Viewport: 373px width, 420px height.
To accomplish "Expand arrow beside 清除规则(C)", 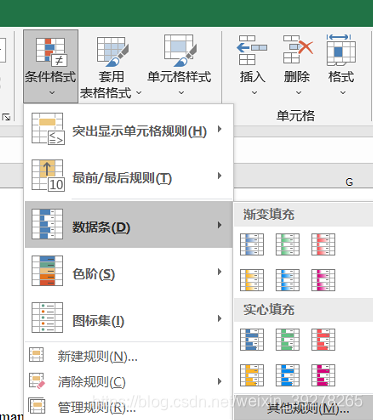I will coord(219,381).
